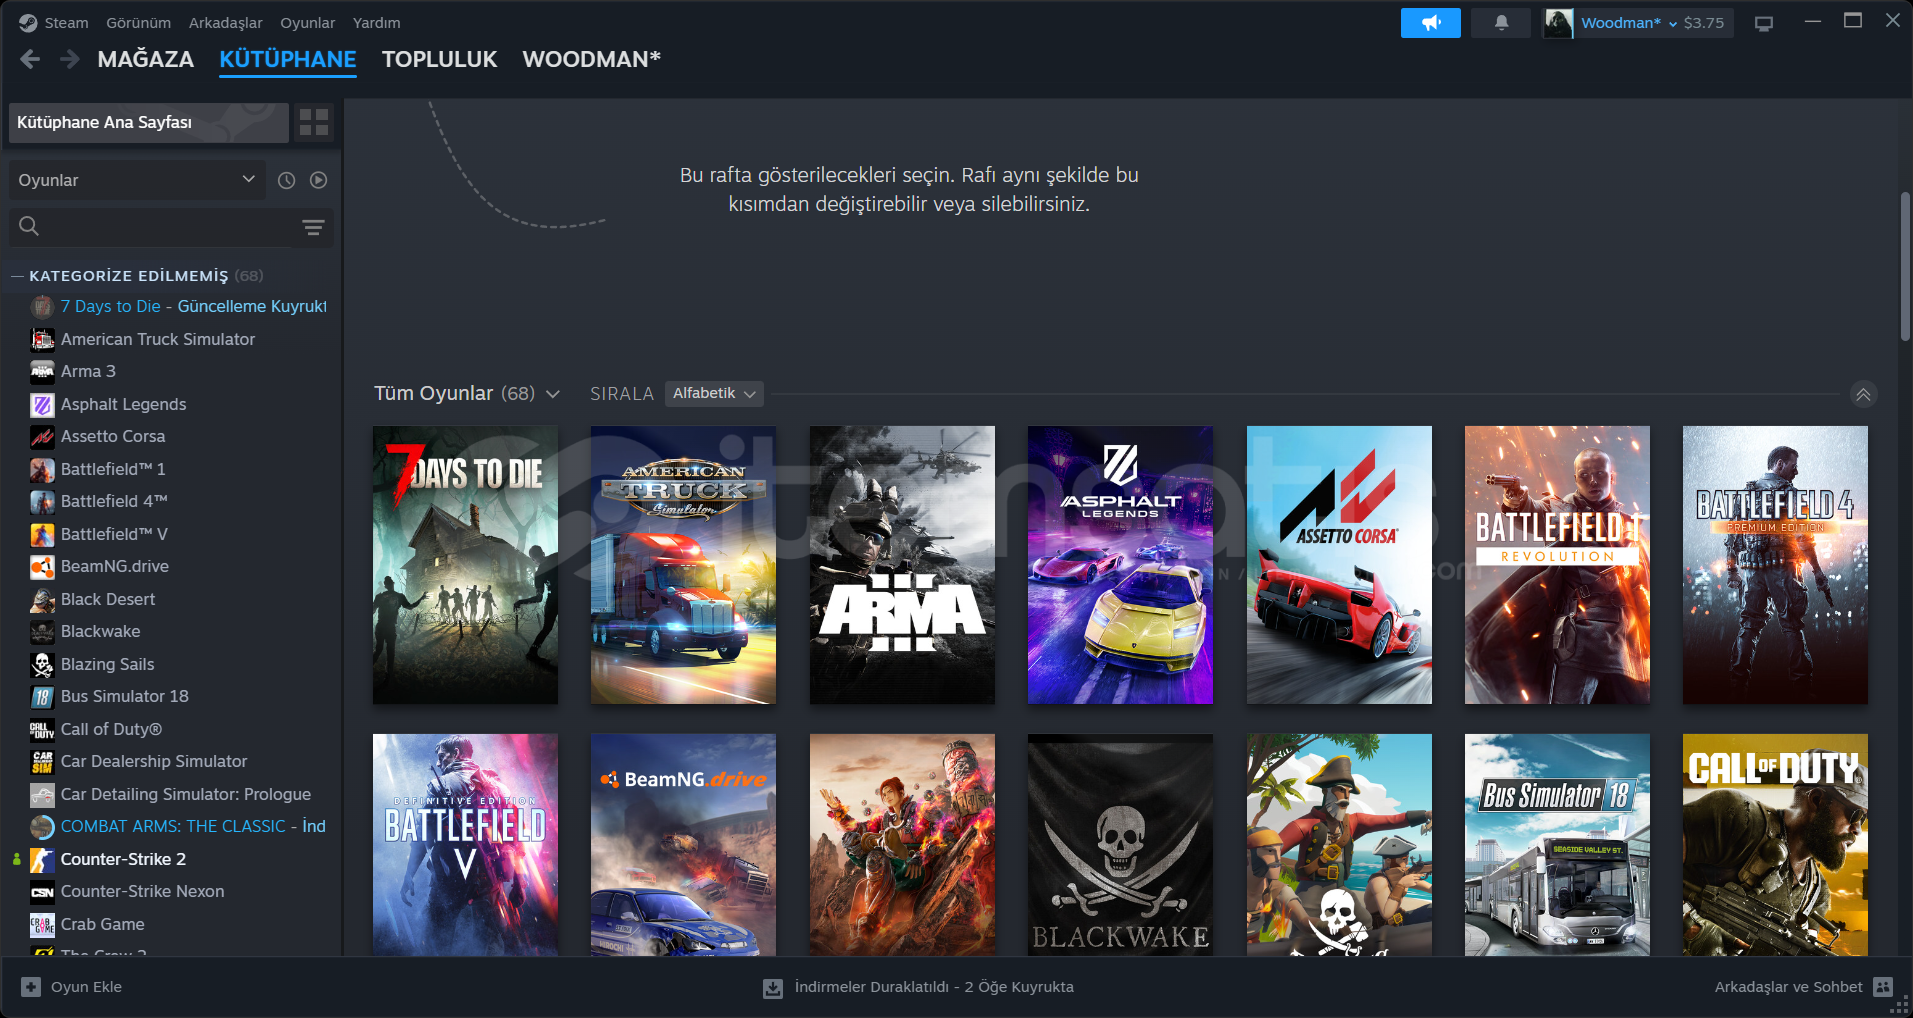This screenshot has height=1018, width=1913.
Task: Click Car Dealership Simulator icon in sidebar
Action: (x=42, y=762)
